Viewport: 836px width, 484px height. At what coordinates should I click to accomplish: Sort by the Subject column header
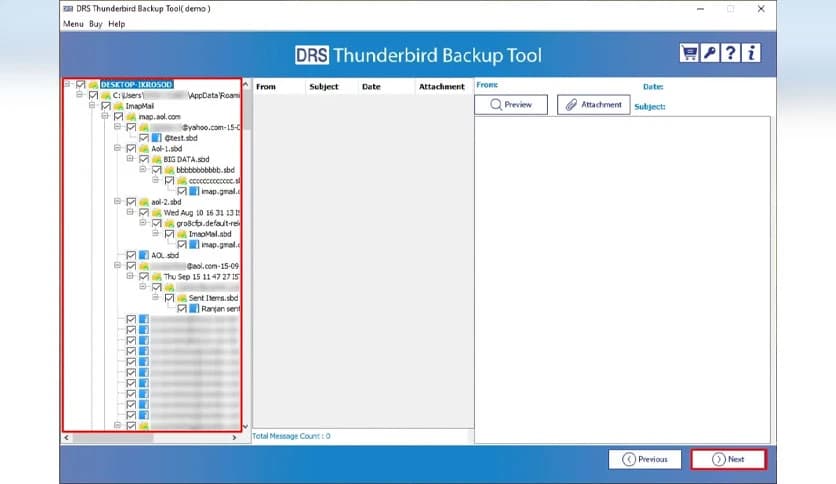click(331, 86)
